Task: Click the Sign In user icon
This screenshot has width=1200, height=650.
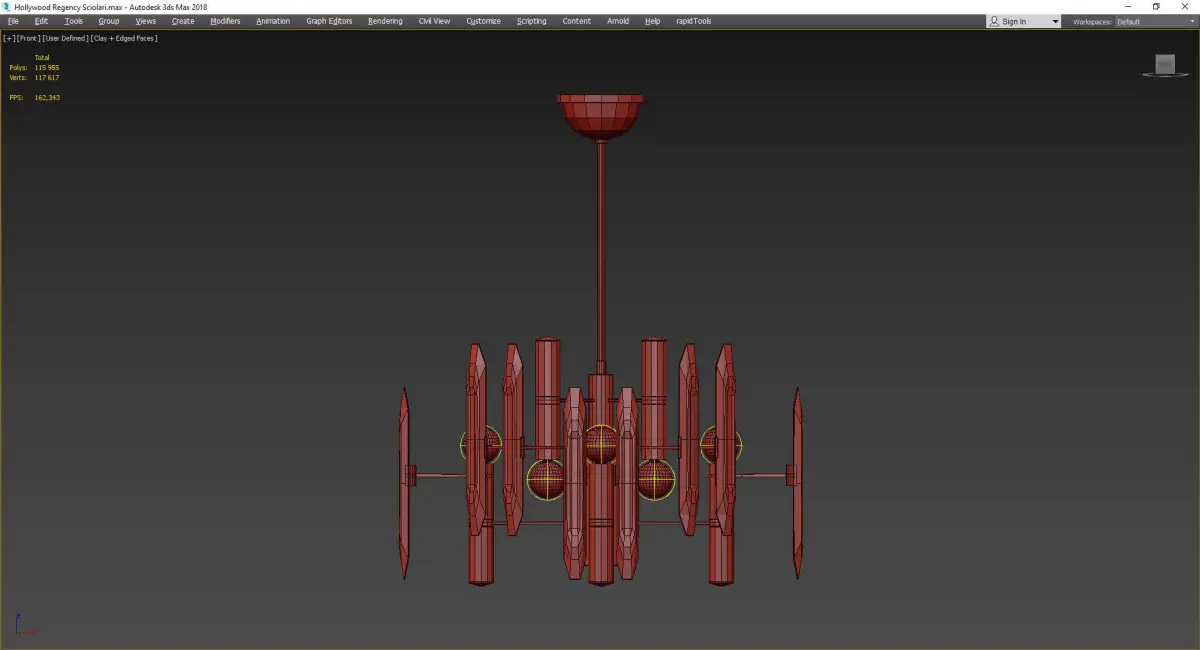Action: [x=994, y=21]
